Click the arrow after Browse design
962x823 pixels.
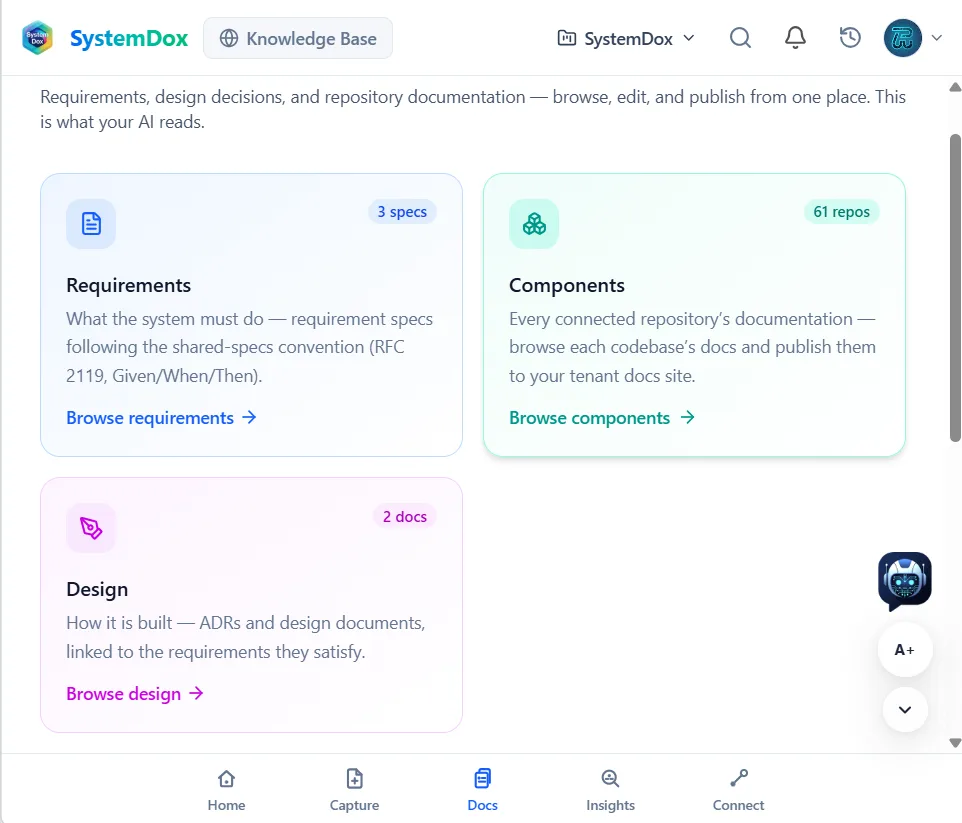pos(196,694)
